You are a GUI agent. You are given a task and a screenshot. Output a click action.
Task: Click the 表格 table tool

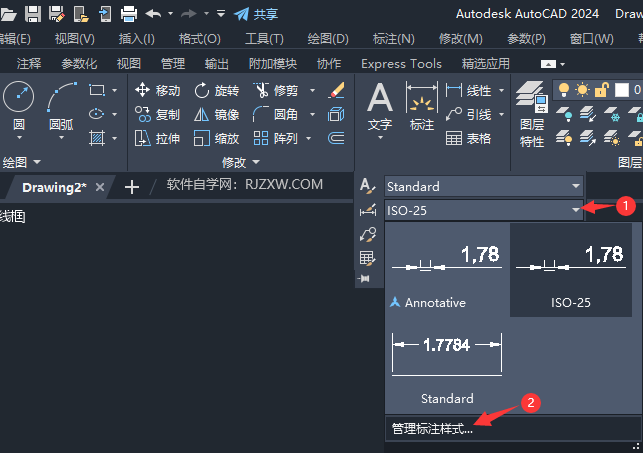click(x=468, y=139)
